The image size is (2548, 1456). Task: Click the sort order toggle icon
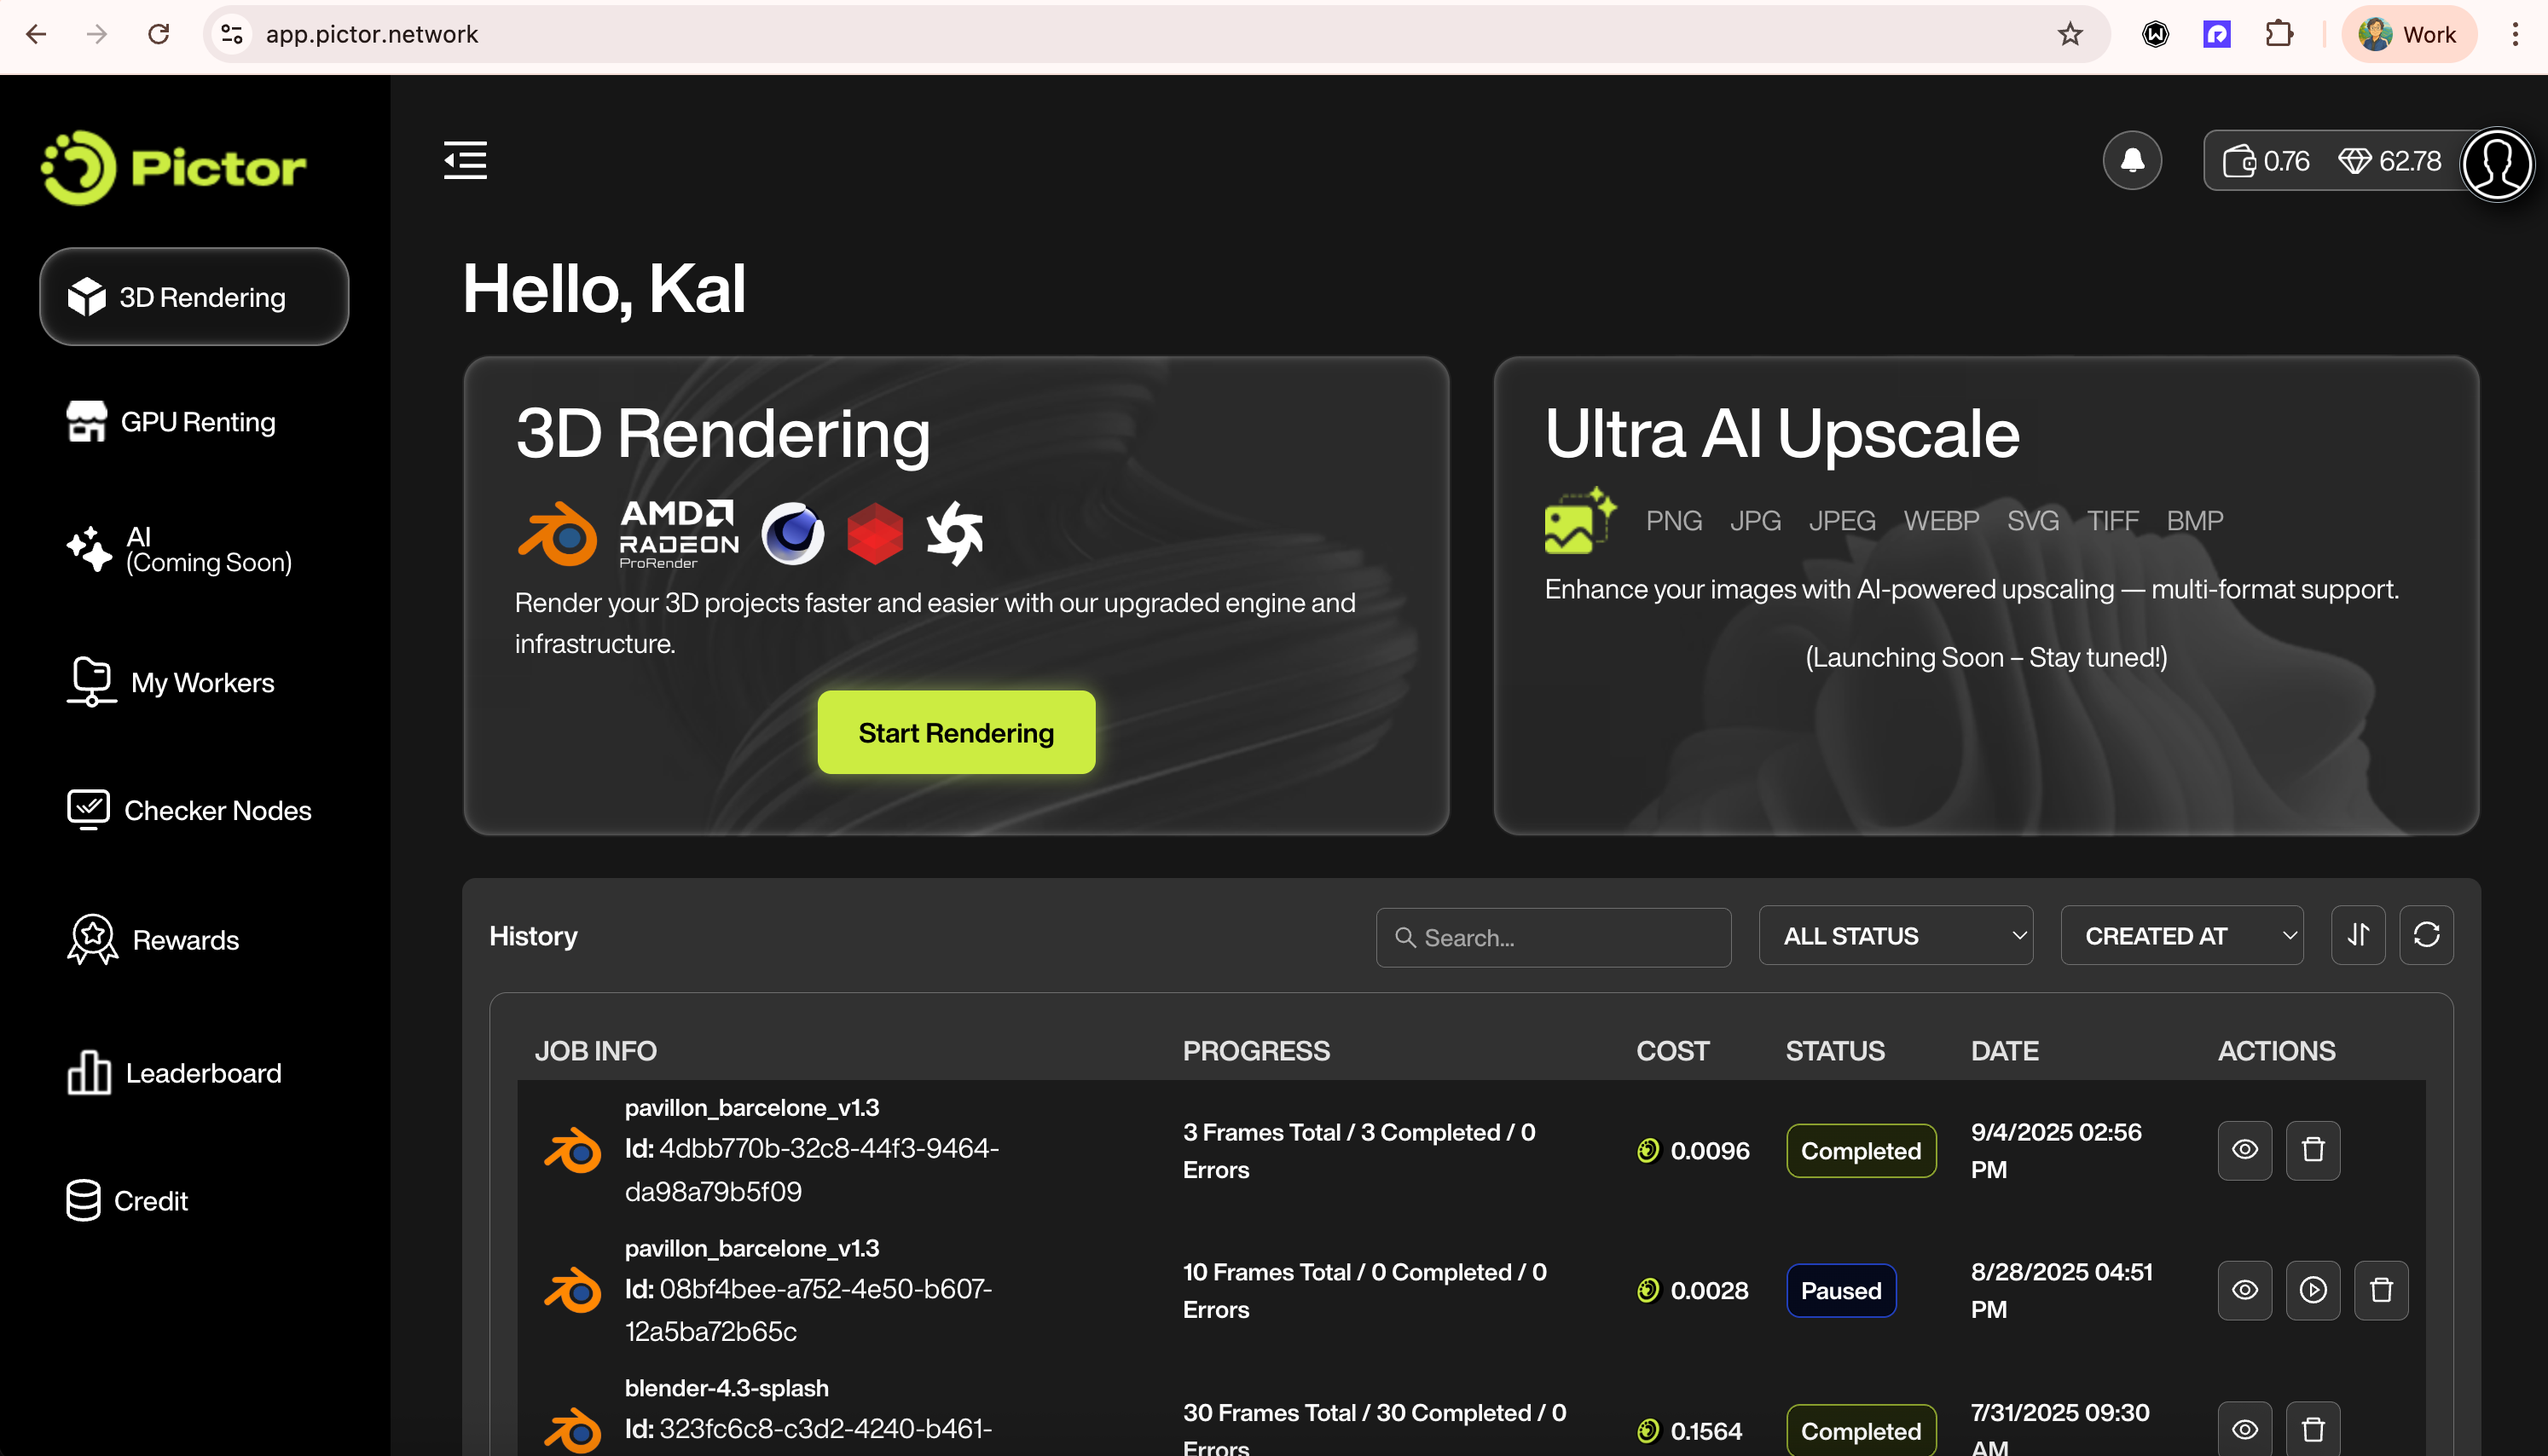(2358, 935)
